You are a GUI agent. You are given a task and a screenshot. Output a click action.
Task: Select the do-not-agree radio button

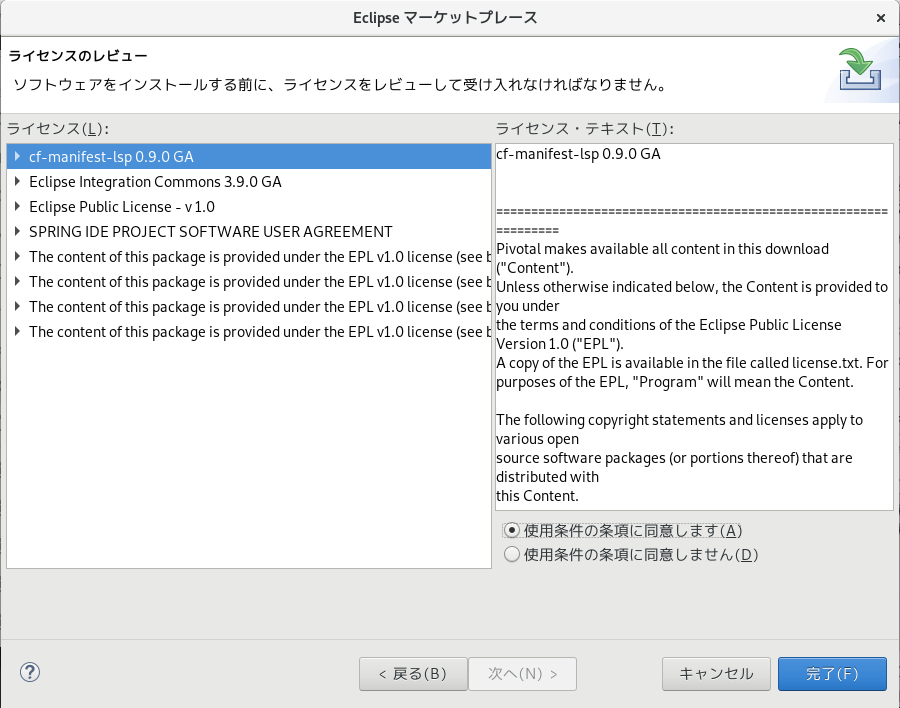[511, 554]
